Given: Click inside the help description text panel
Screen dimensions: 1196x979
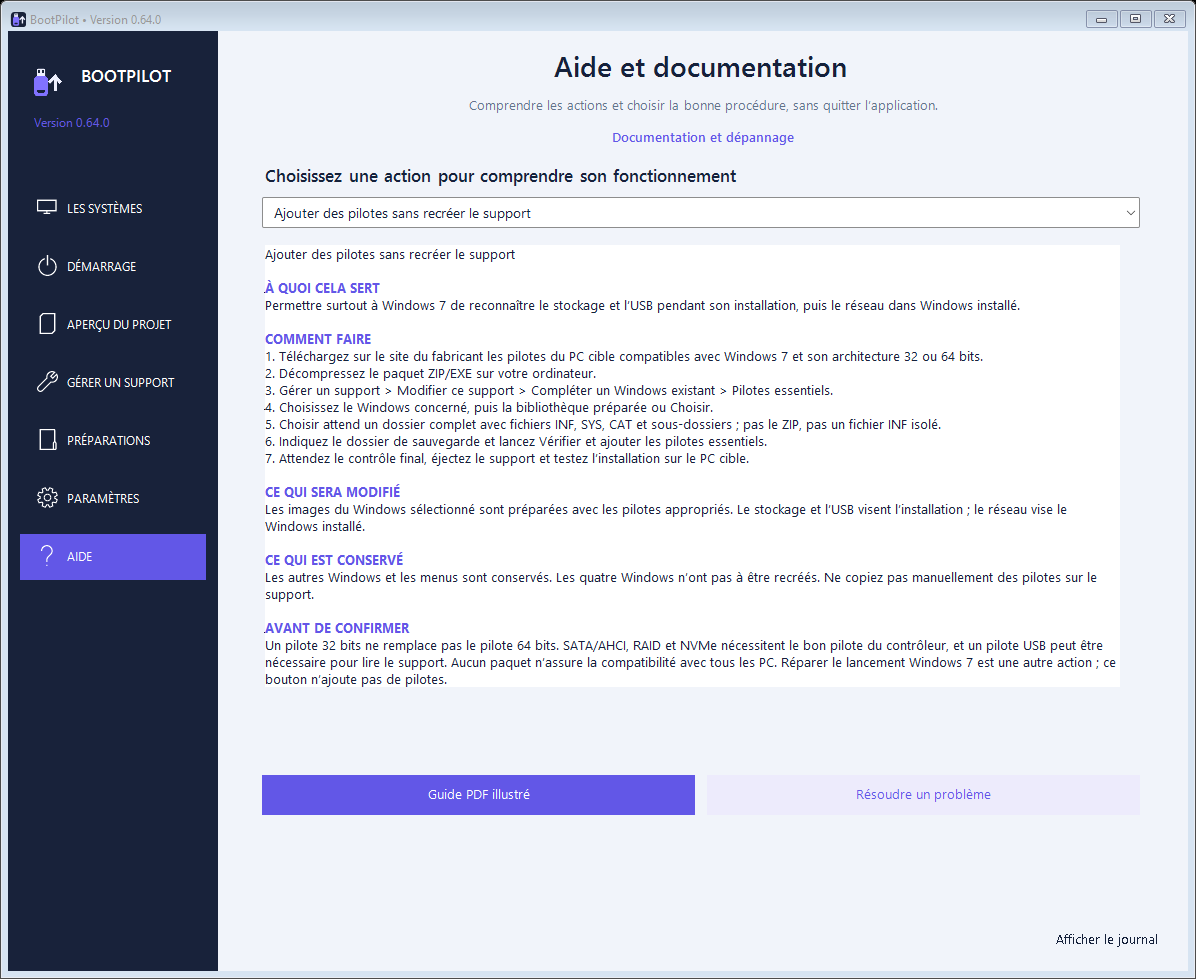Looking at the screenshot, I should 692,466.
